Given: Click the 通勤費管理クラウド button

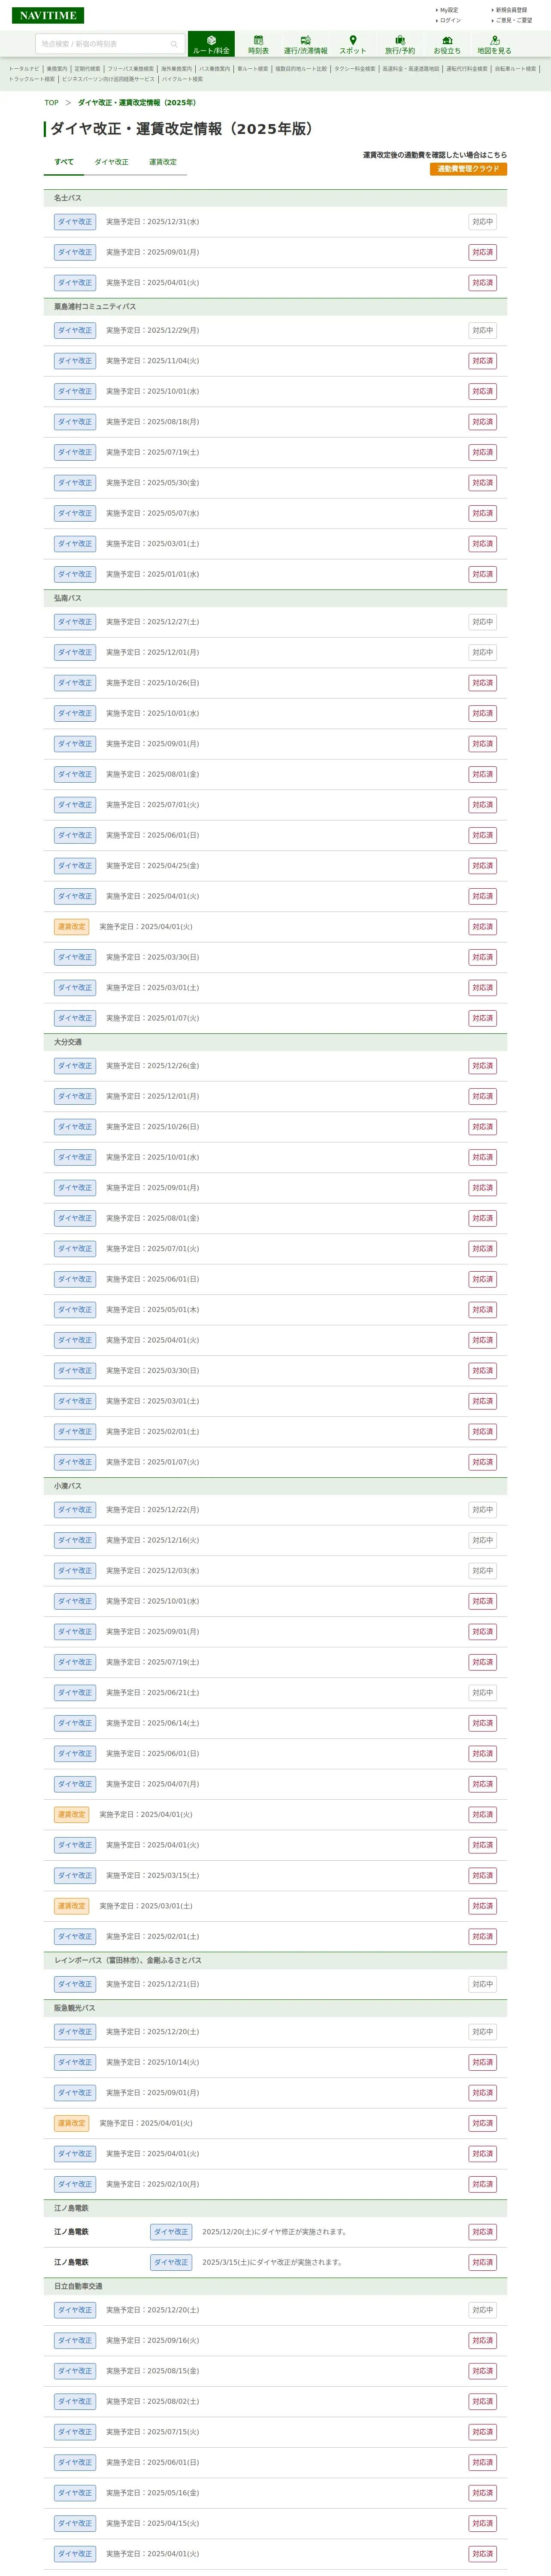Looking at the screenshot, I should [468, 169].
